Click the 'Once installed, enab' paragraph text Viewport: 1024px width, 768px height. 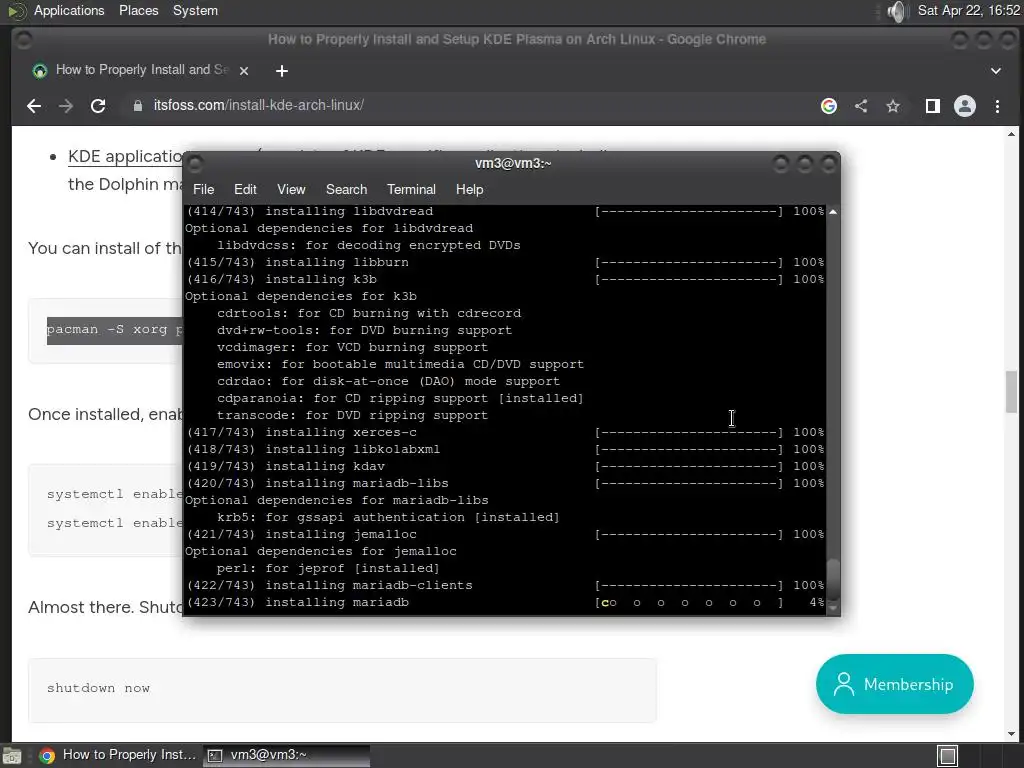point(105,415)
